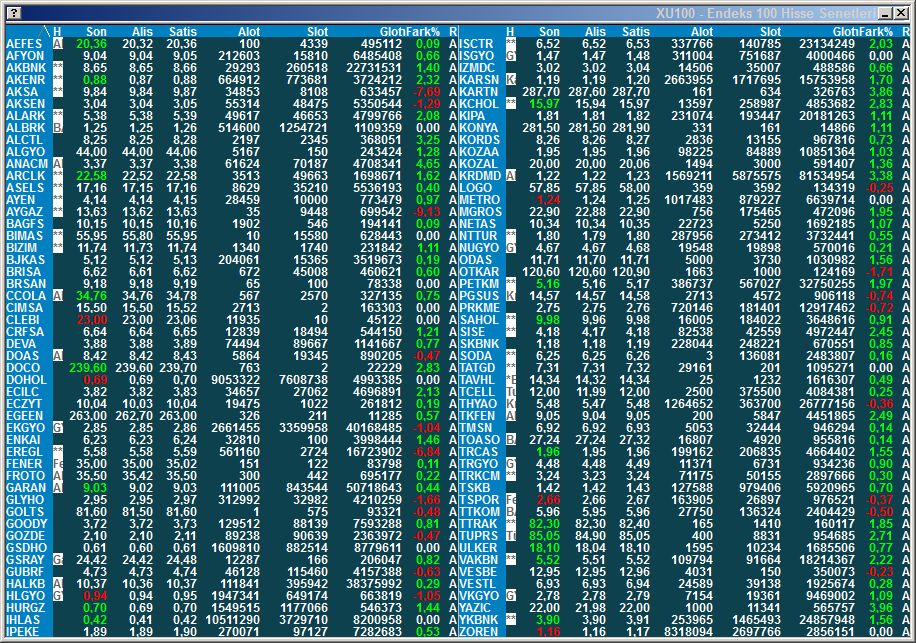Select the AEFES stock row symbol
Viewport: 916px width, 643px height.
[24, 44]
